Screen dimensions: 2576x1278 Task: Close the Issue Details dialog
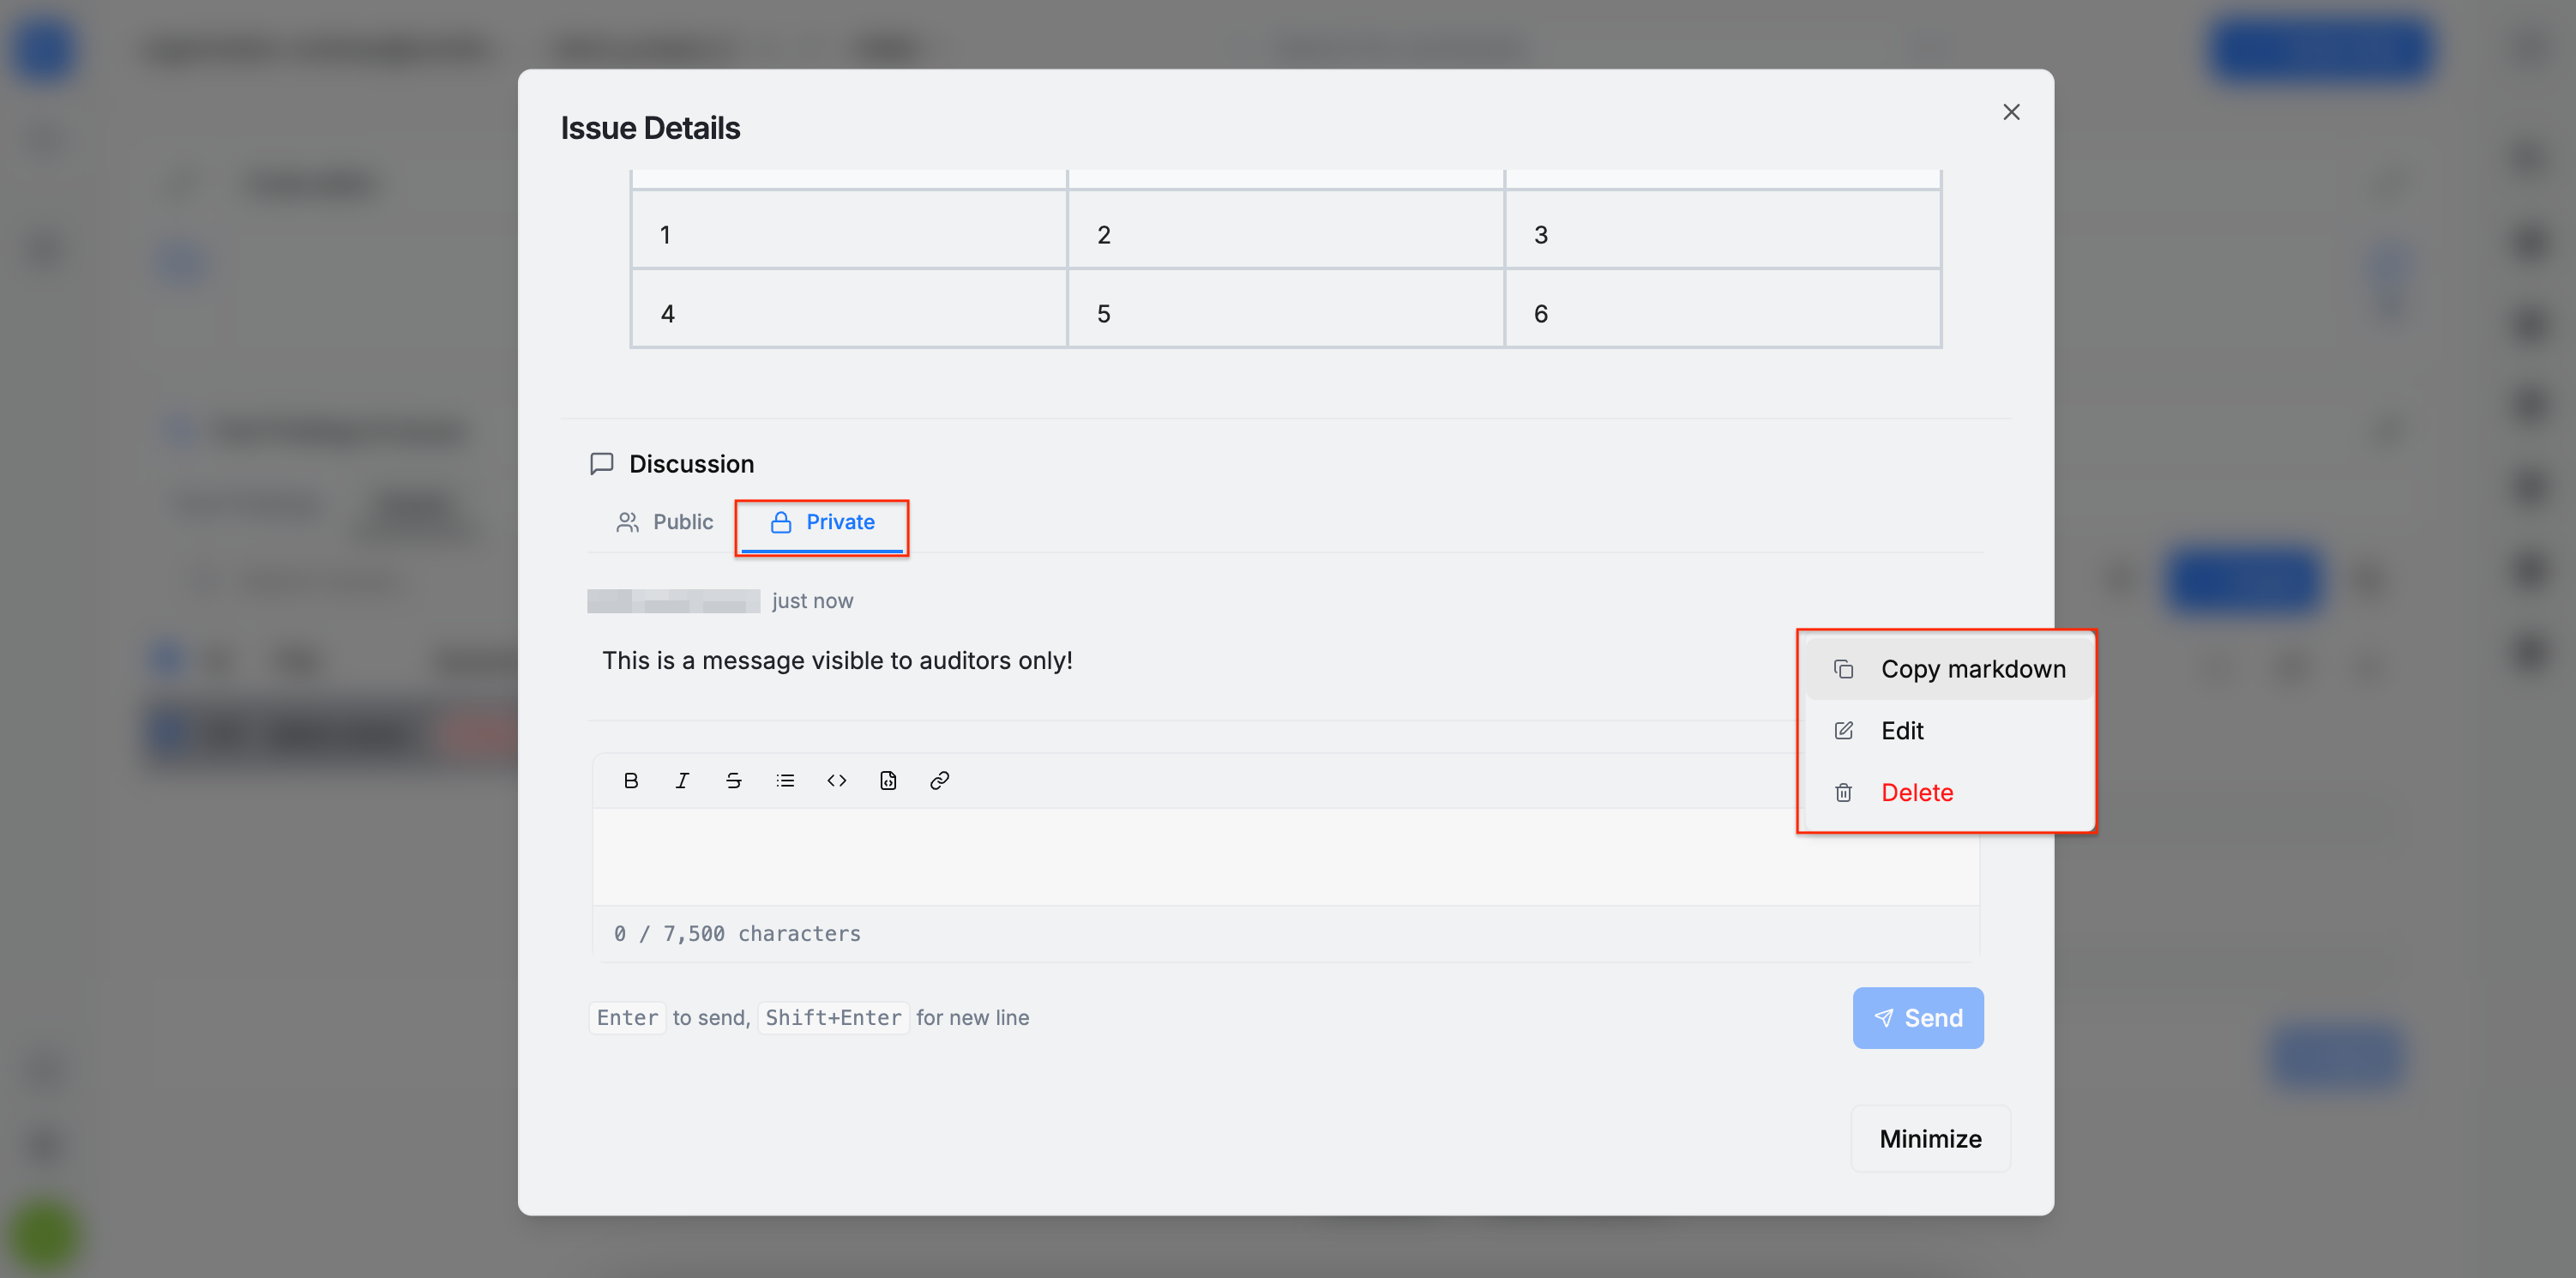[x=2011, y=112]
